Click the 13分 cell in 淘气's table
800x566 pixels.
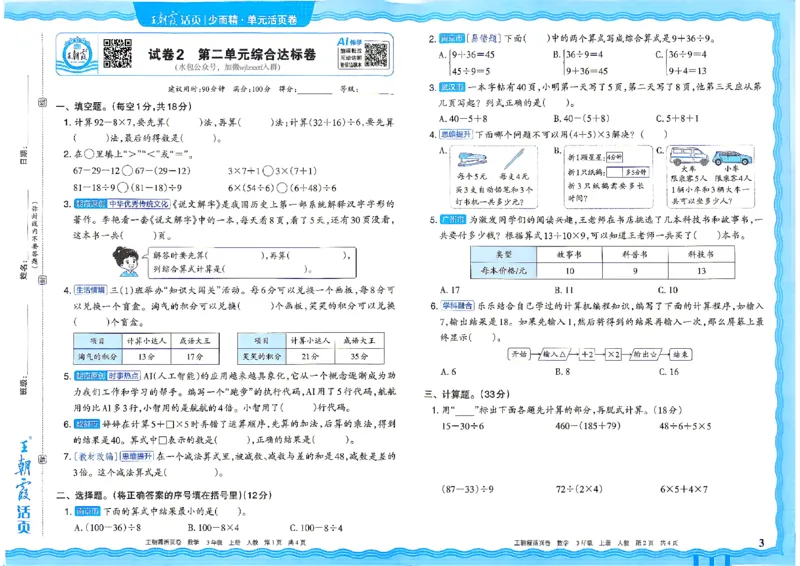click(x=147, y=356)
